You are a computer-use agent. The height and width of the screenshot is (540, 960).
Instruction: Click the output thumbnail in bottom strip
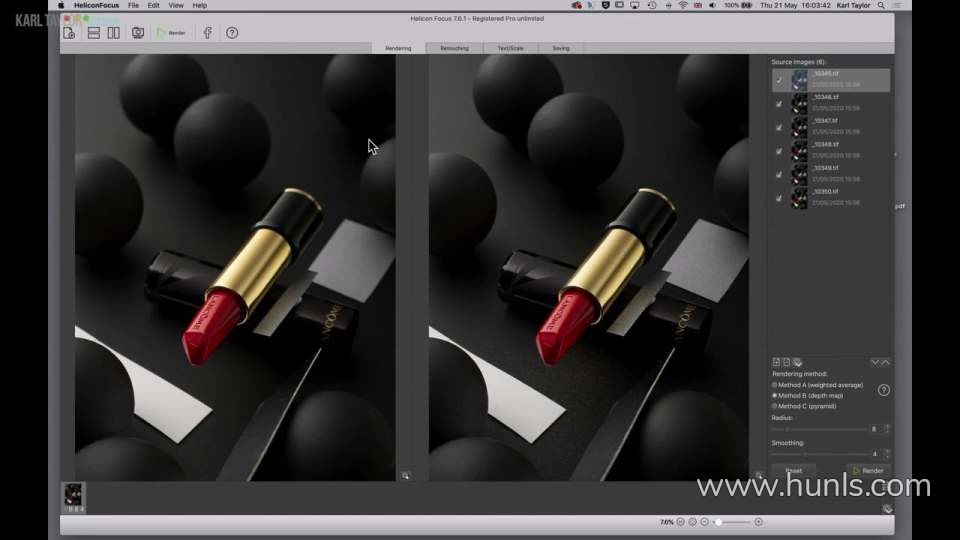pyautogui.click(x=73, y=497)
